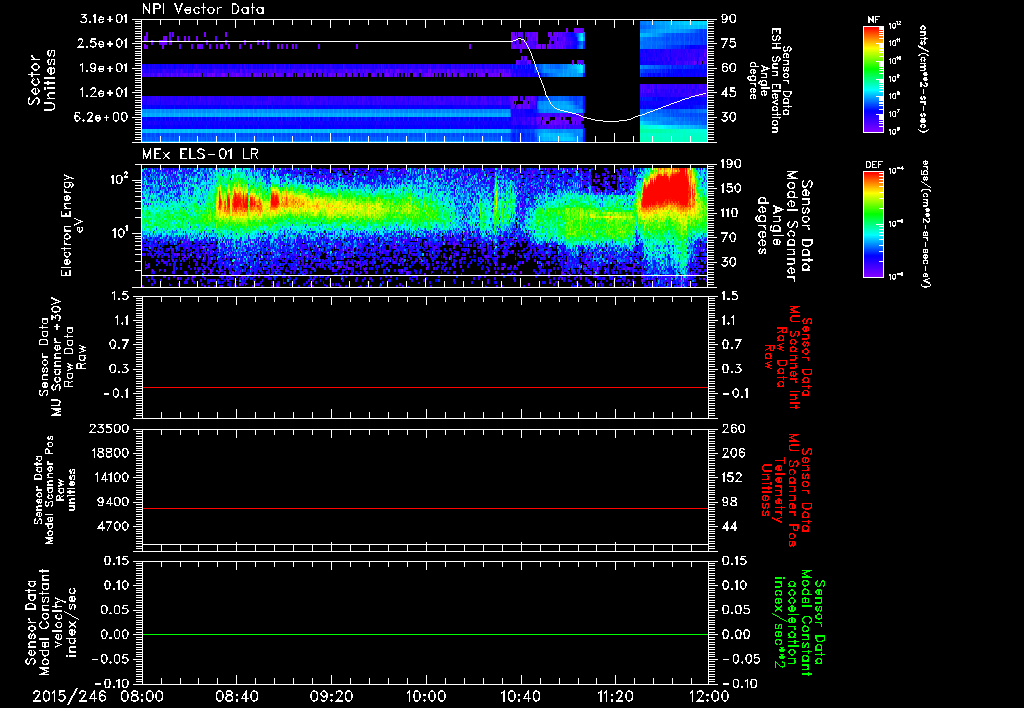This screenshot has width=1024, height=708.
Task: Click the 3.1e+01 sector tick label
Action: tap(104, 18)
